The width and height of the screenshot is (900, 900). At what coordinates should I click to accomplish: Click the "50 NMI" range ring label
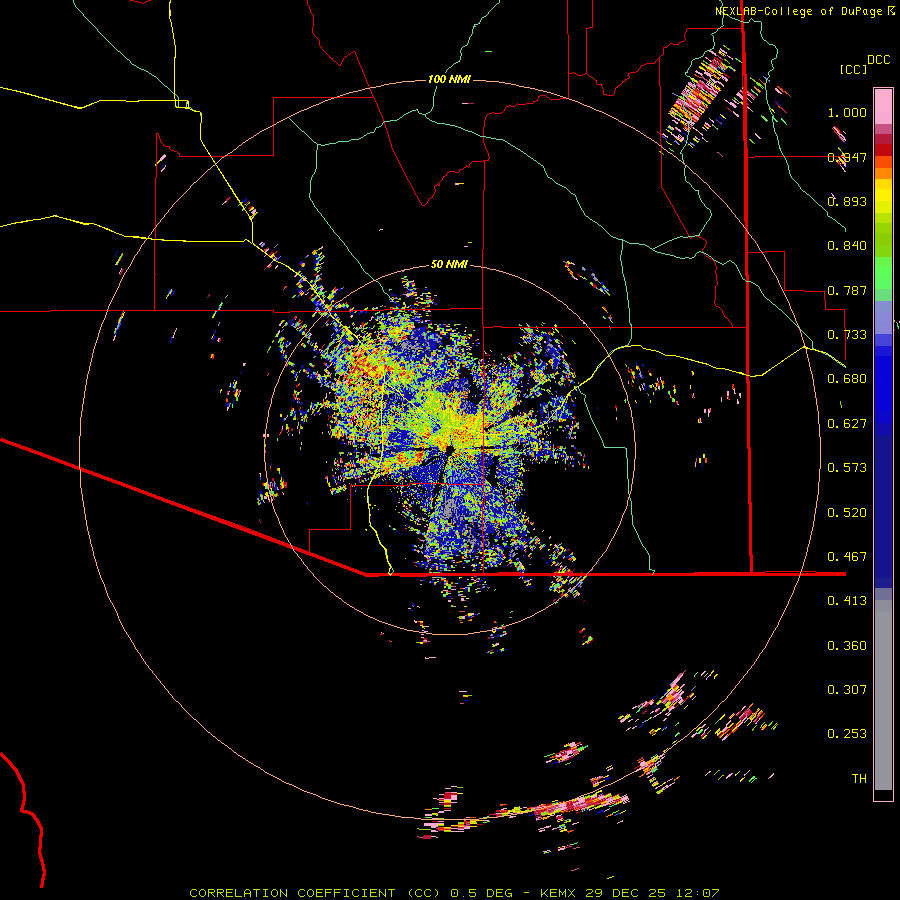click(449, 264)
